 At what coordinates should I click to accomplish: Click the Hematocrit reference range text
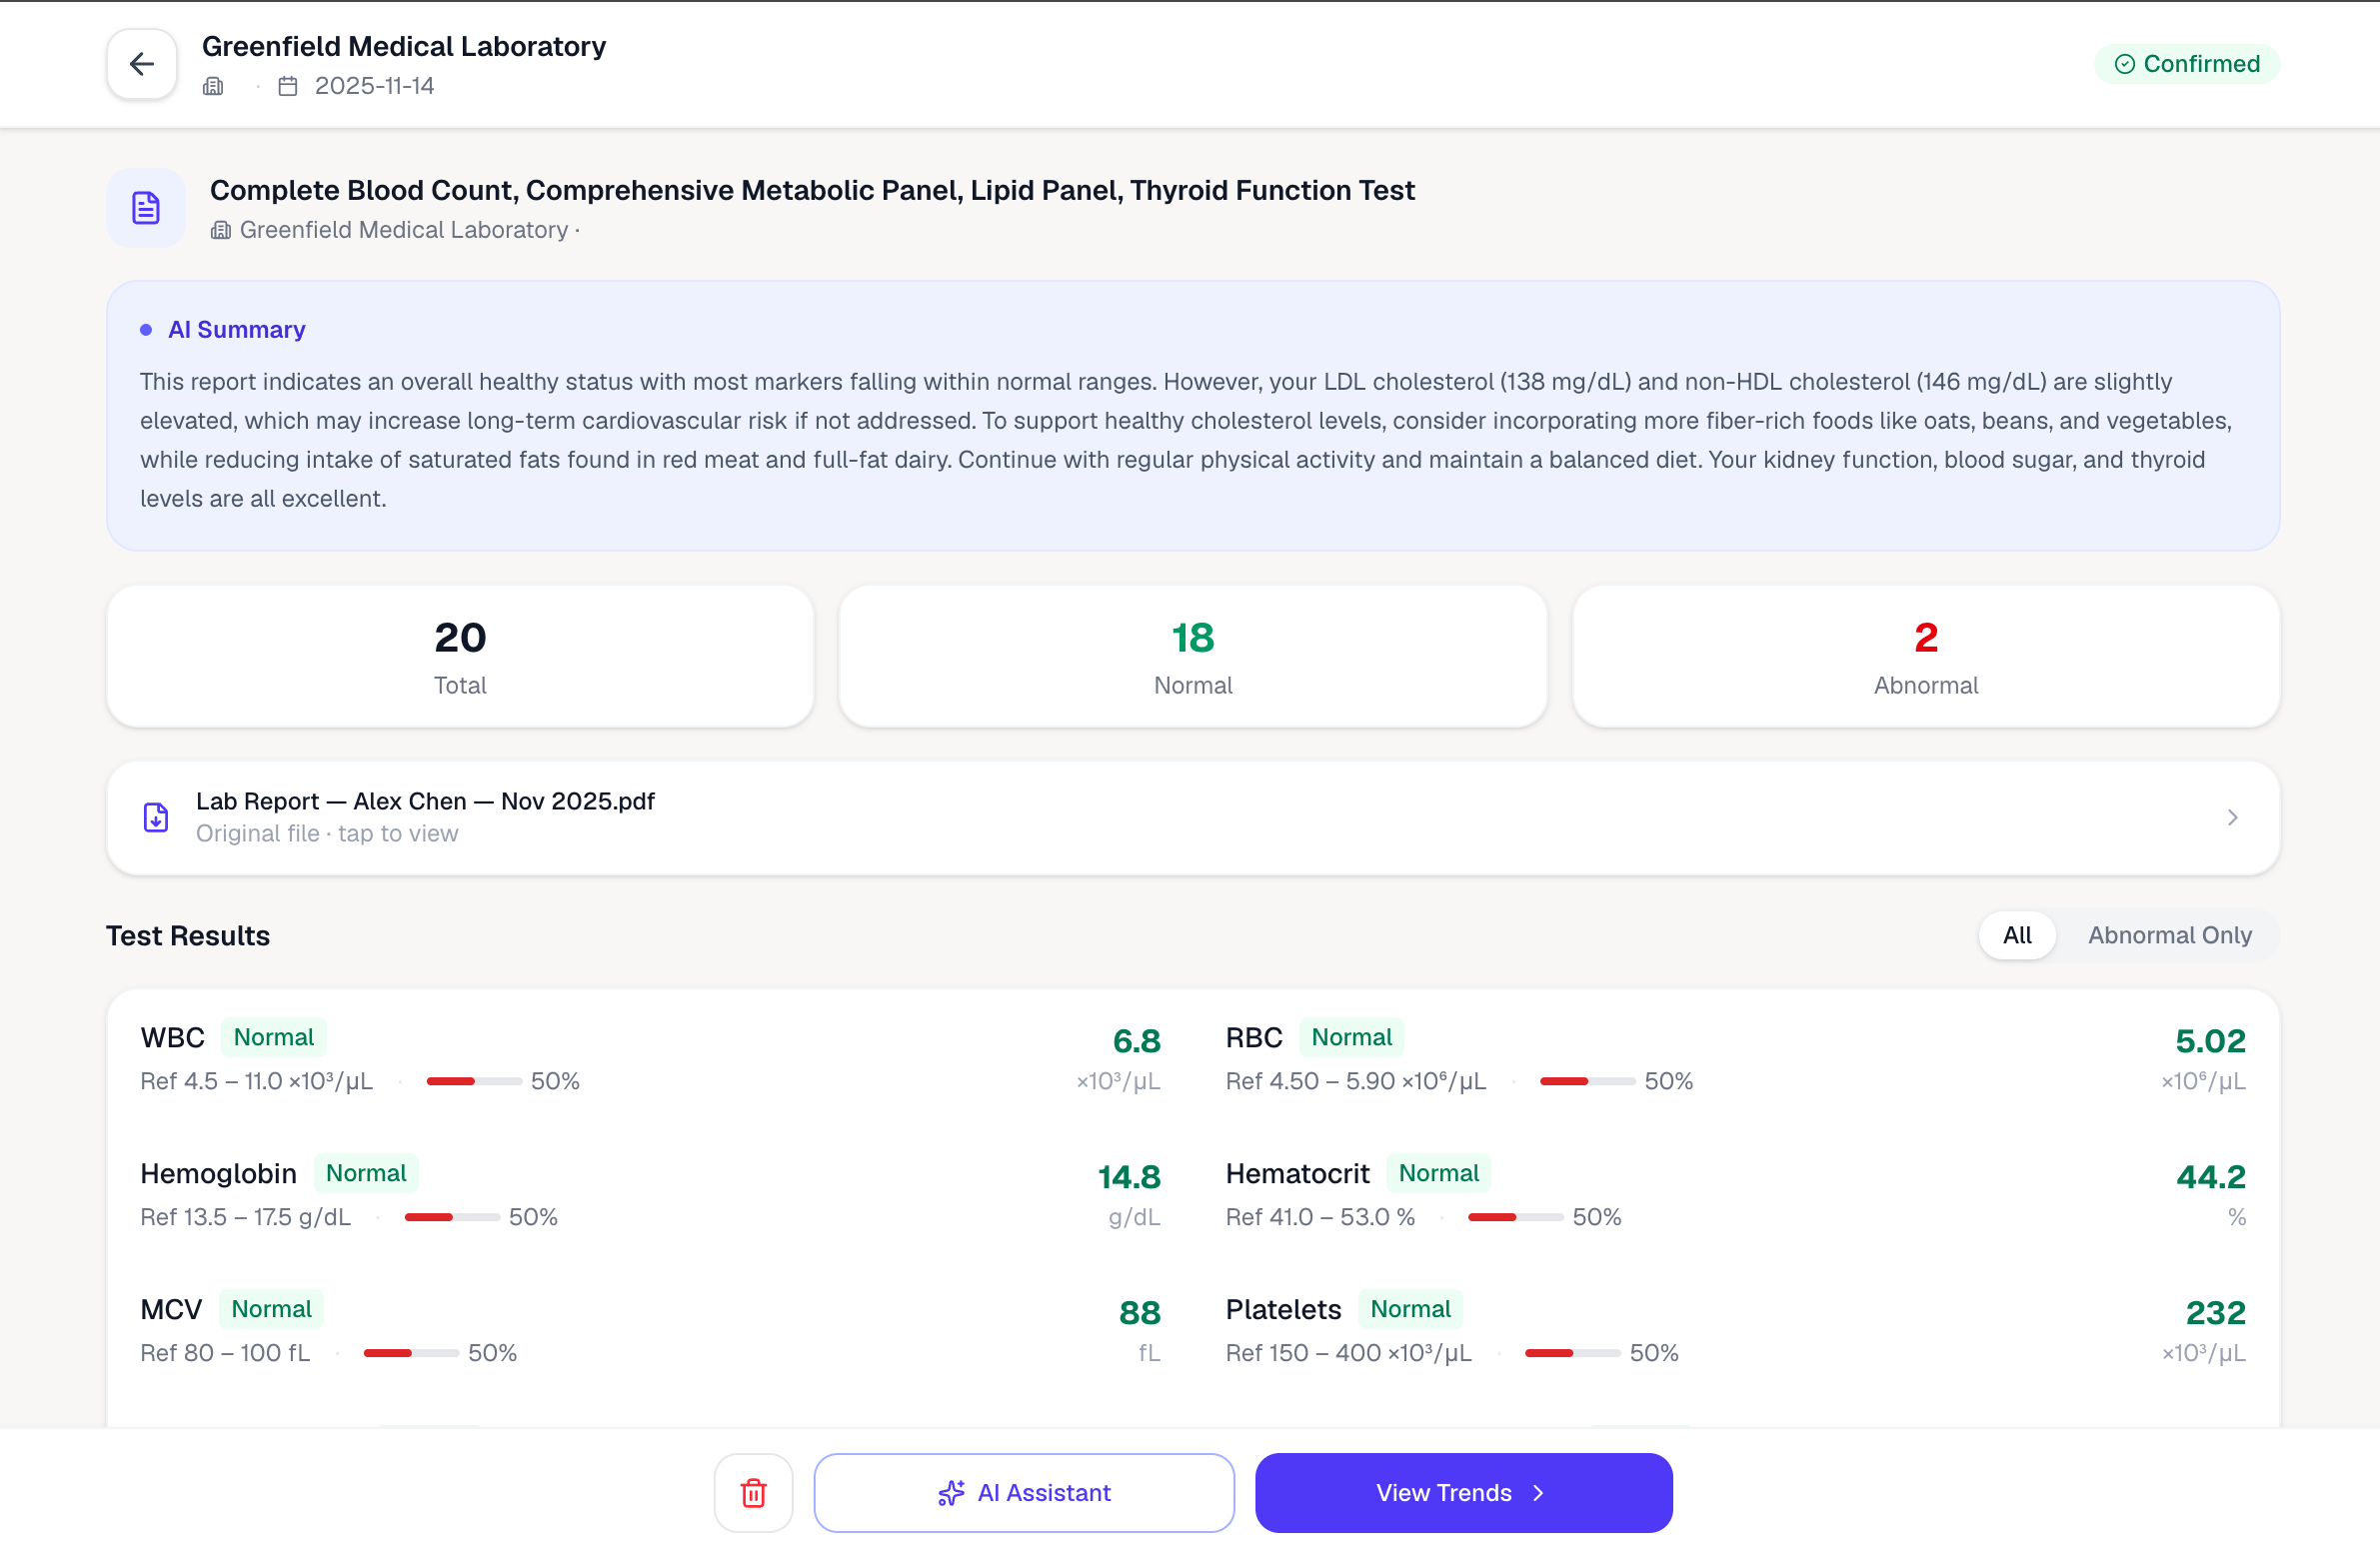click(1320, 1217)
